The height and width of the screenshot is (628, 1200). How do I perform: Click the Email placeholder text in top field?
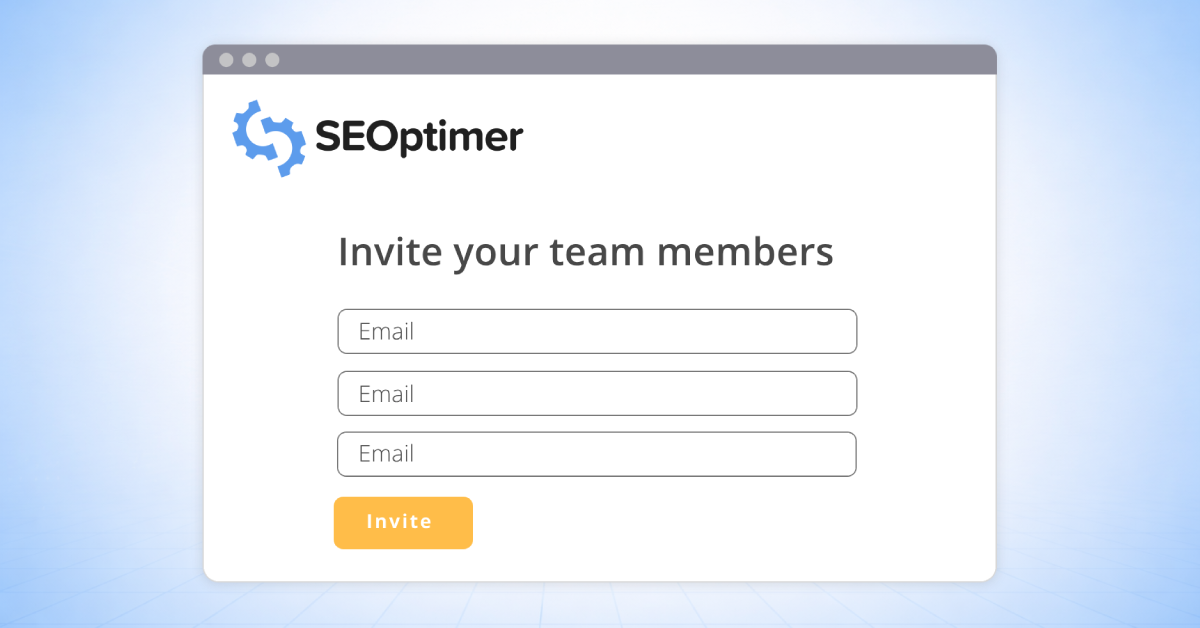point(386,331)
